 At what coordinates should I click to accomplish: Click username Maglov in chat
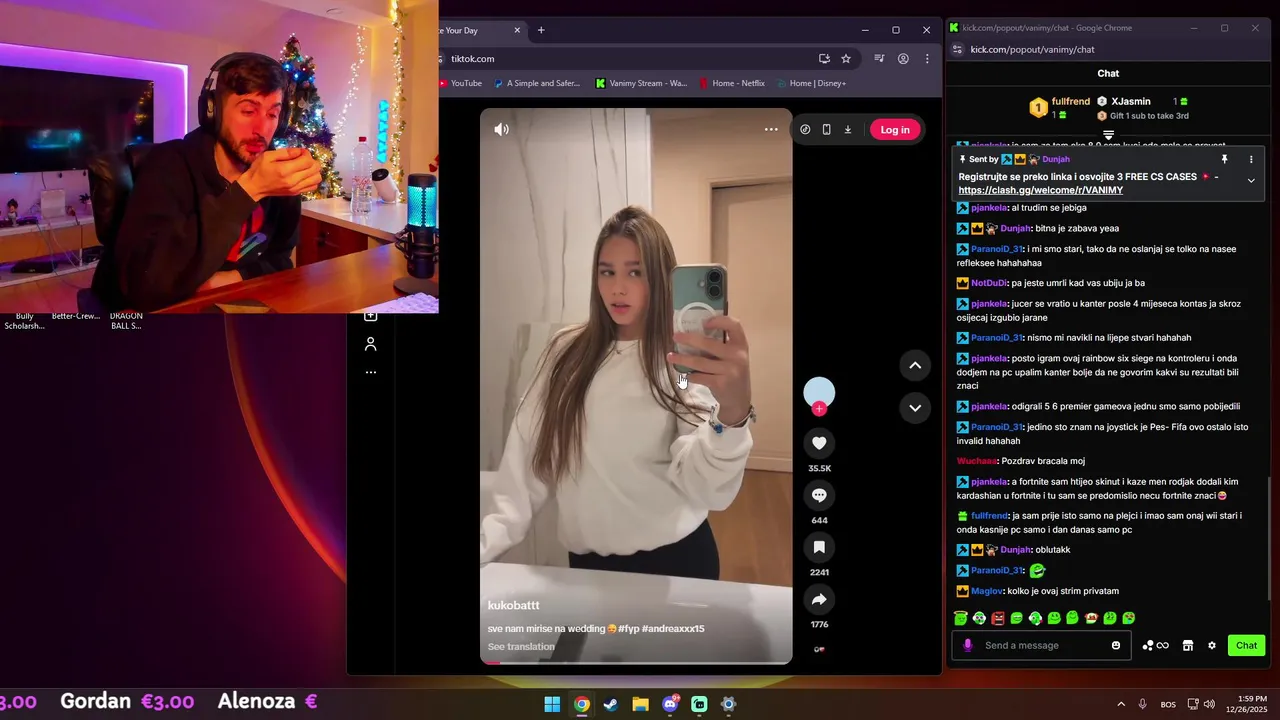(x=987, y=591)
